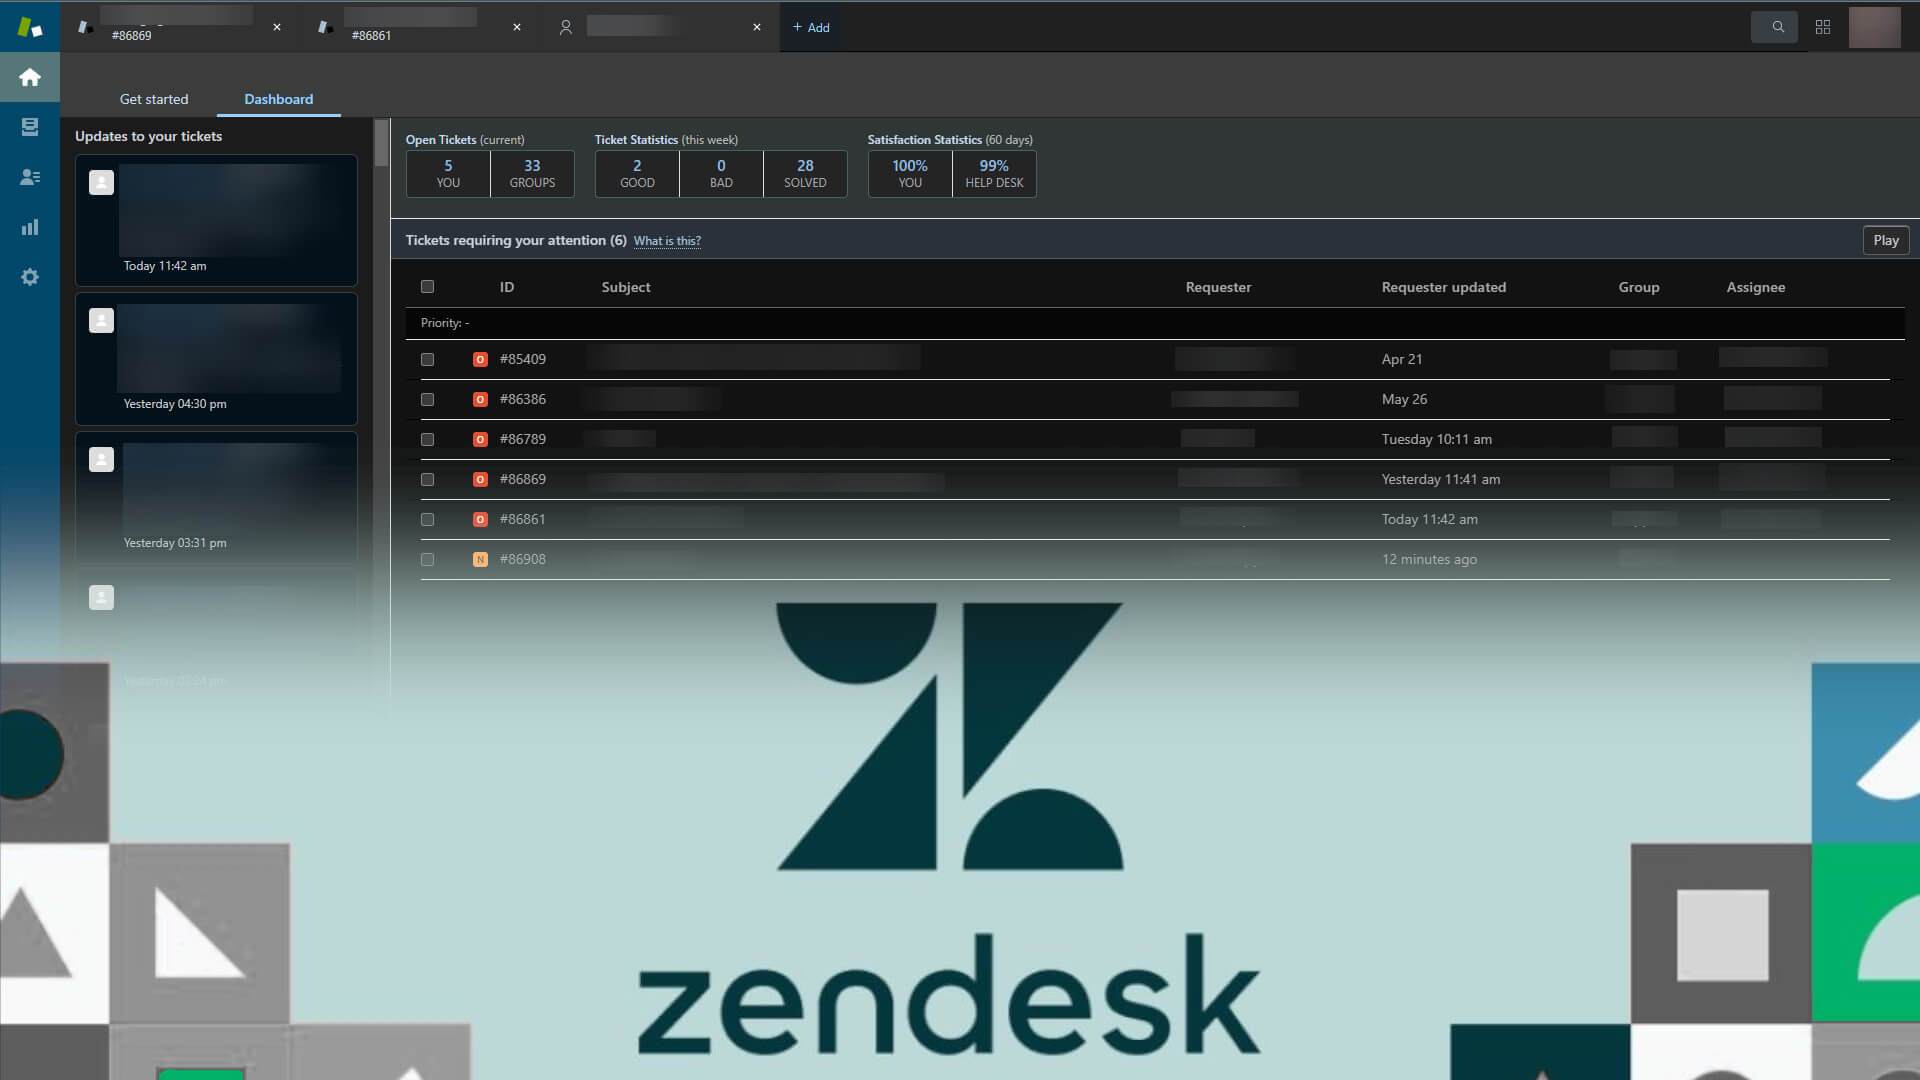
Task: Close the user profile tab
Action: coord(757,27)
